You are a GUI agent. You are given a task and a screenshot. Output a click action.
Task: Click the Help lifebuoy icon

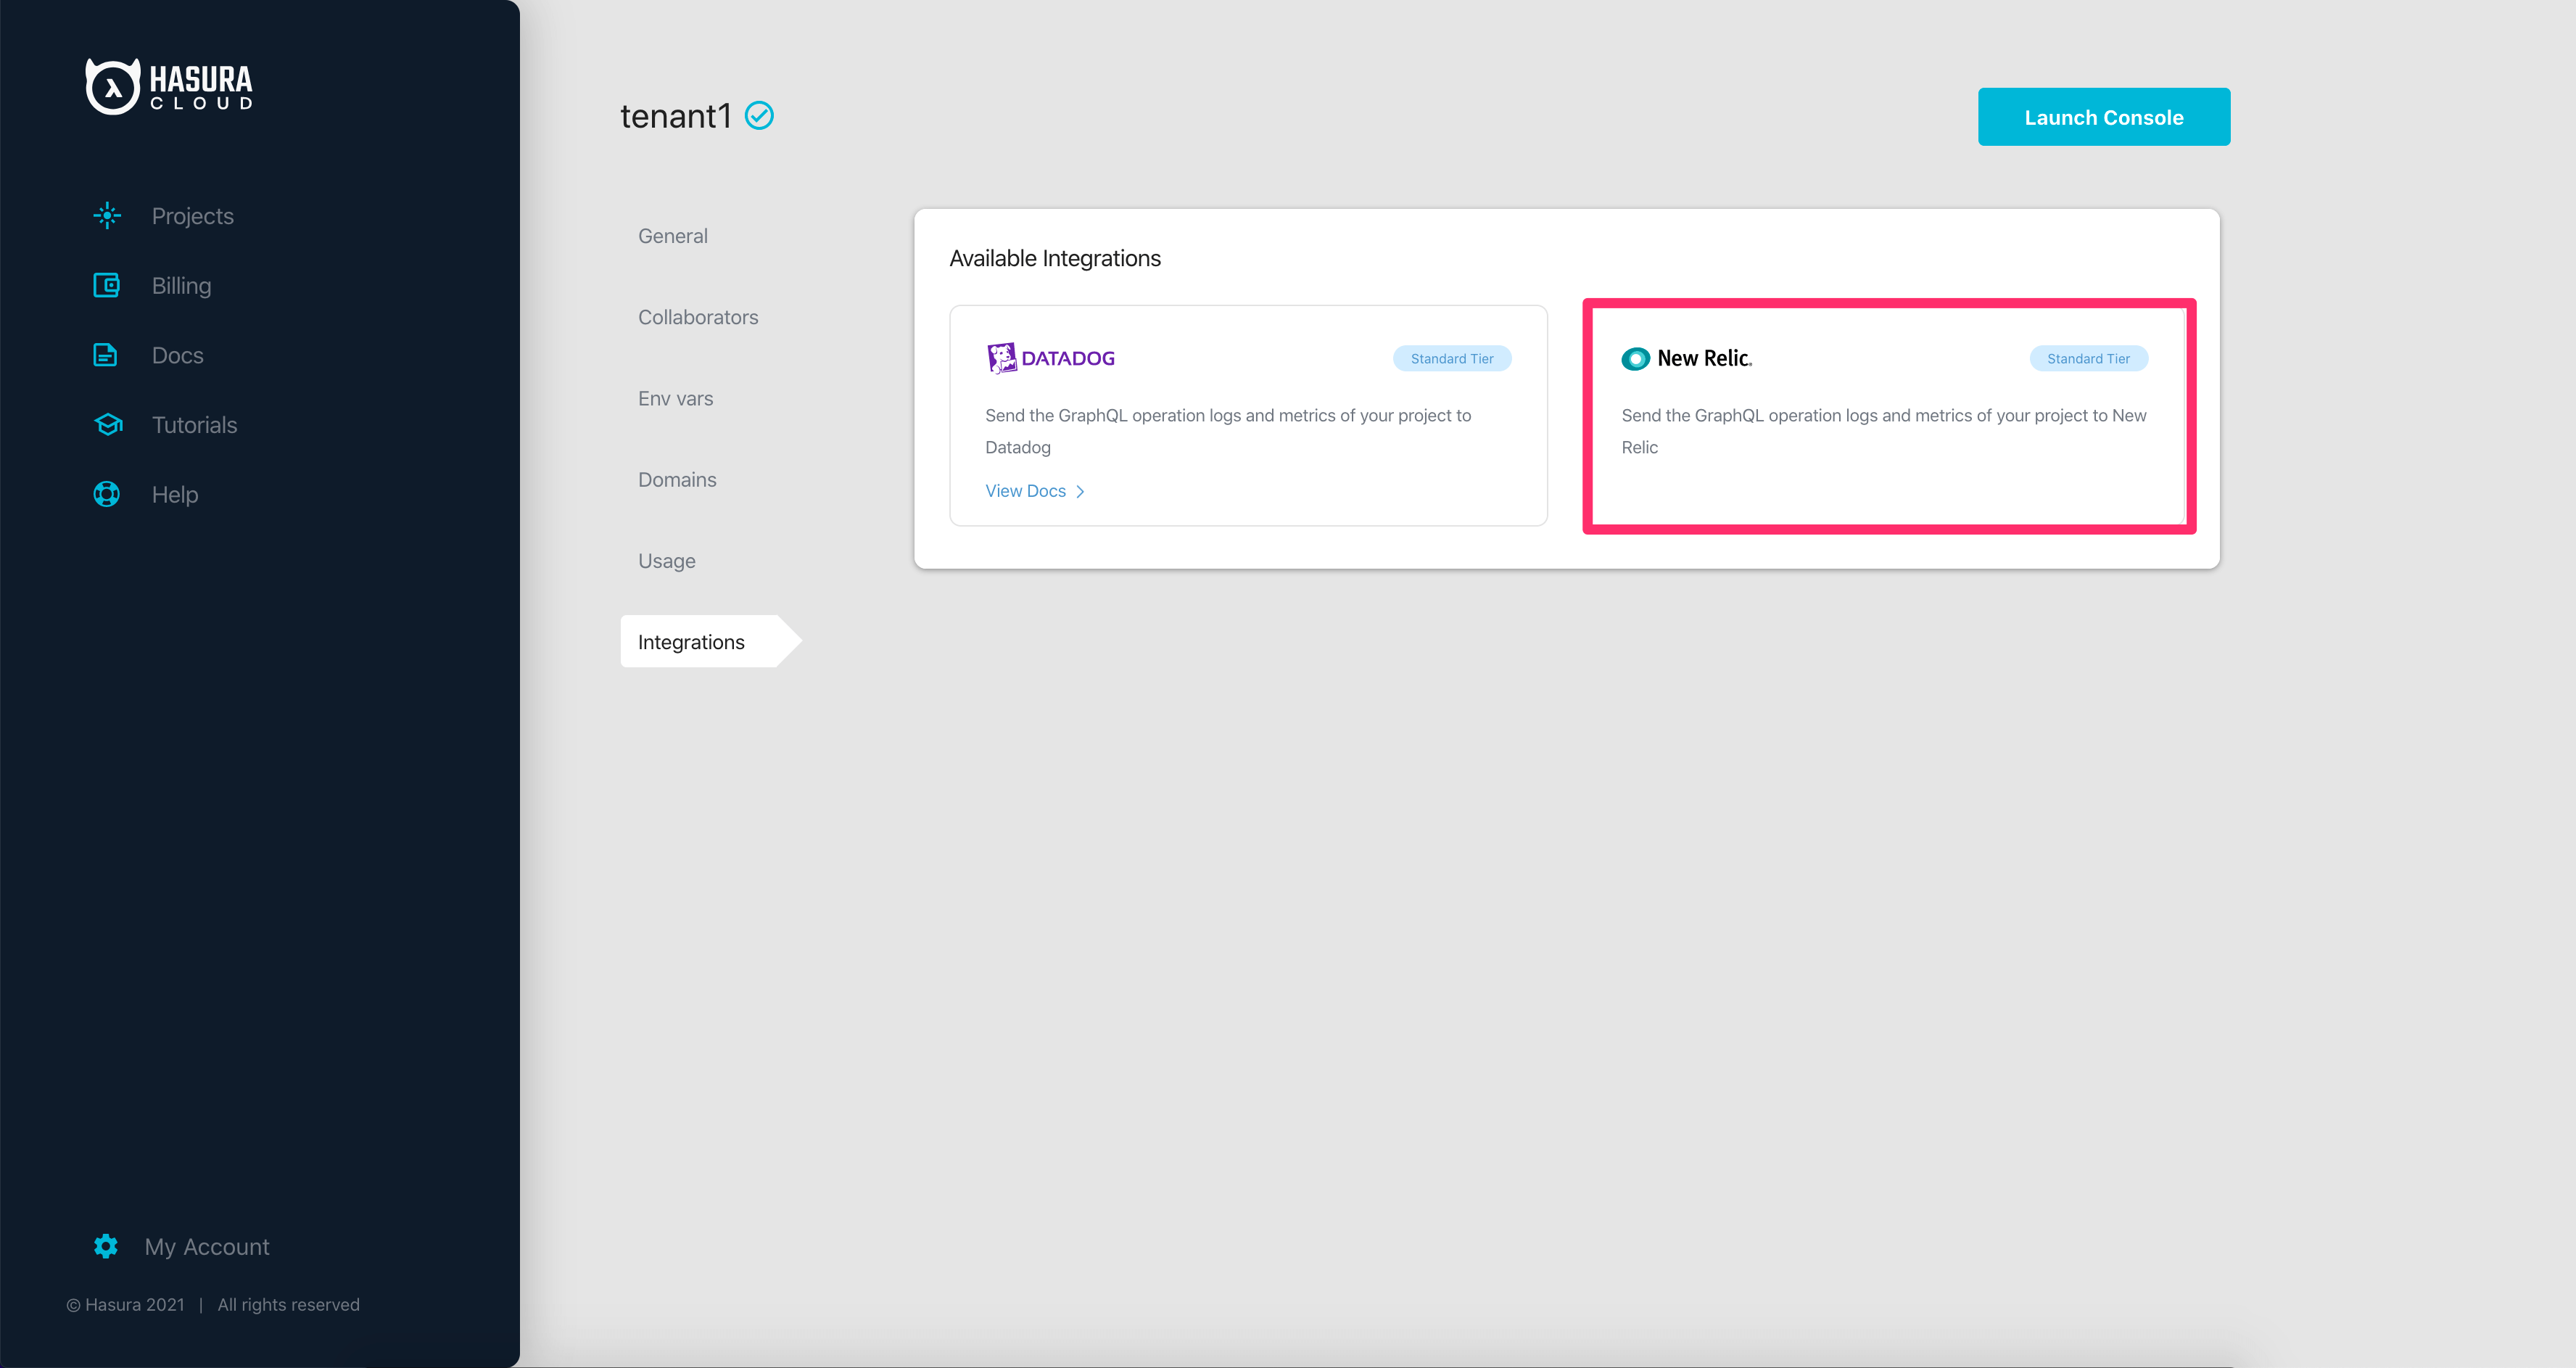107,494
